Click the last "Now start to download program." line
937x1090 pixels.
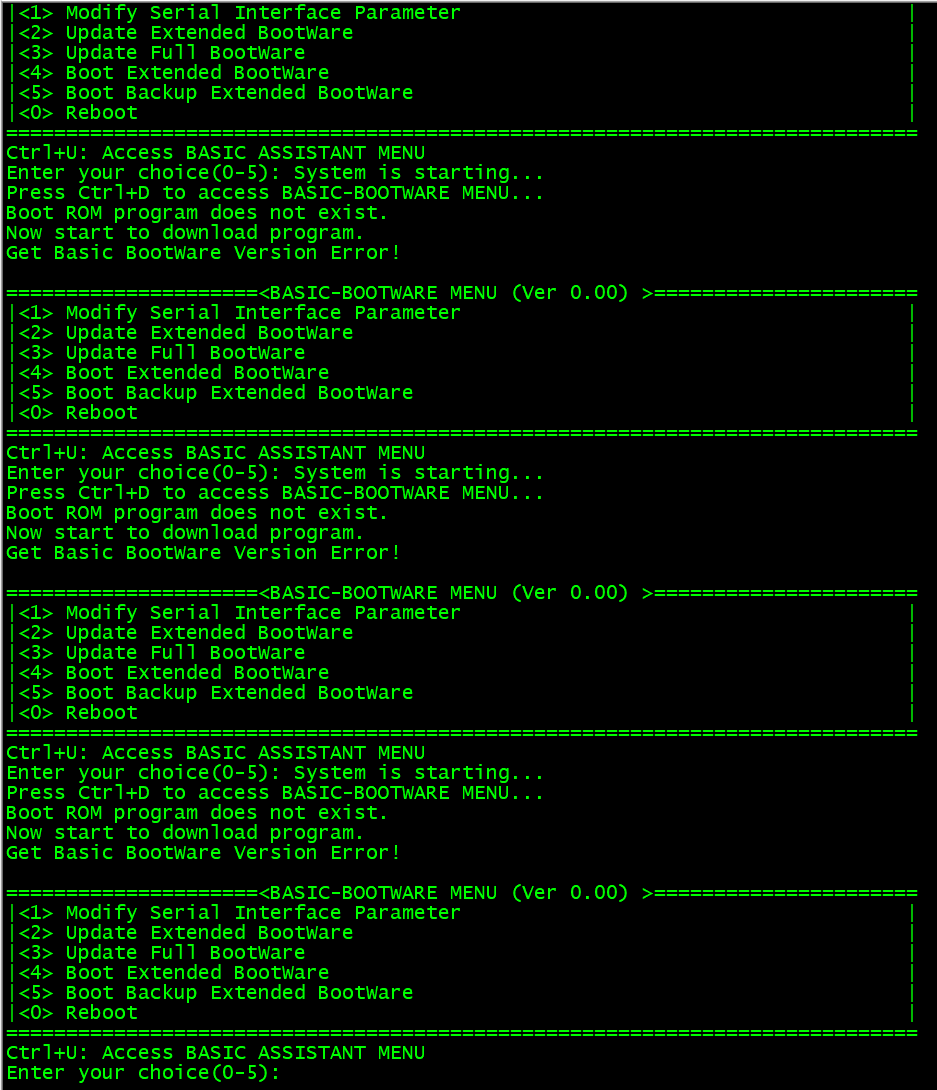pos(185,833)
